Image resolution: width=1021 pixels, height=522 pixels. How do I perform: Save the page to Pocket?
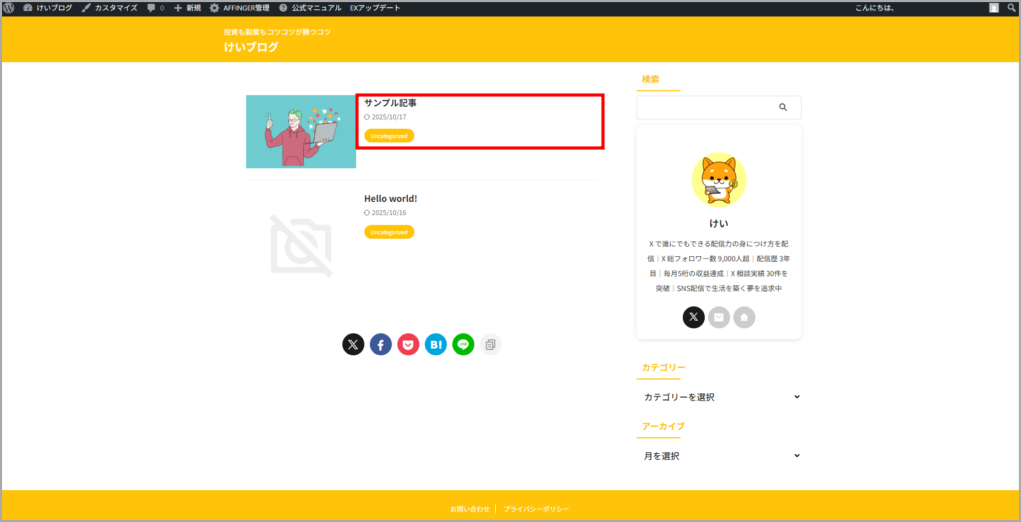[x=408, y=344]
